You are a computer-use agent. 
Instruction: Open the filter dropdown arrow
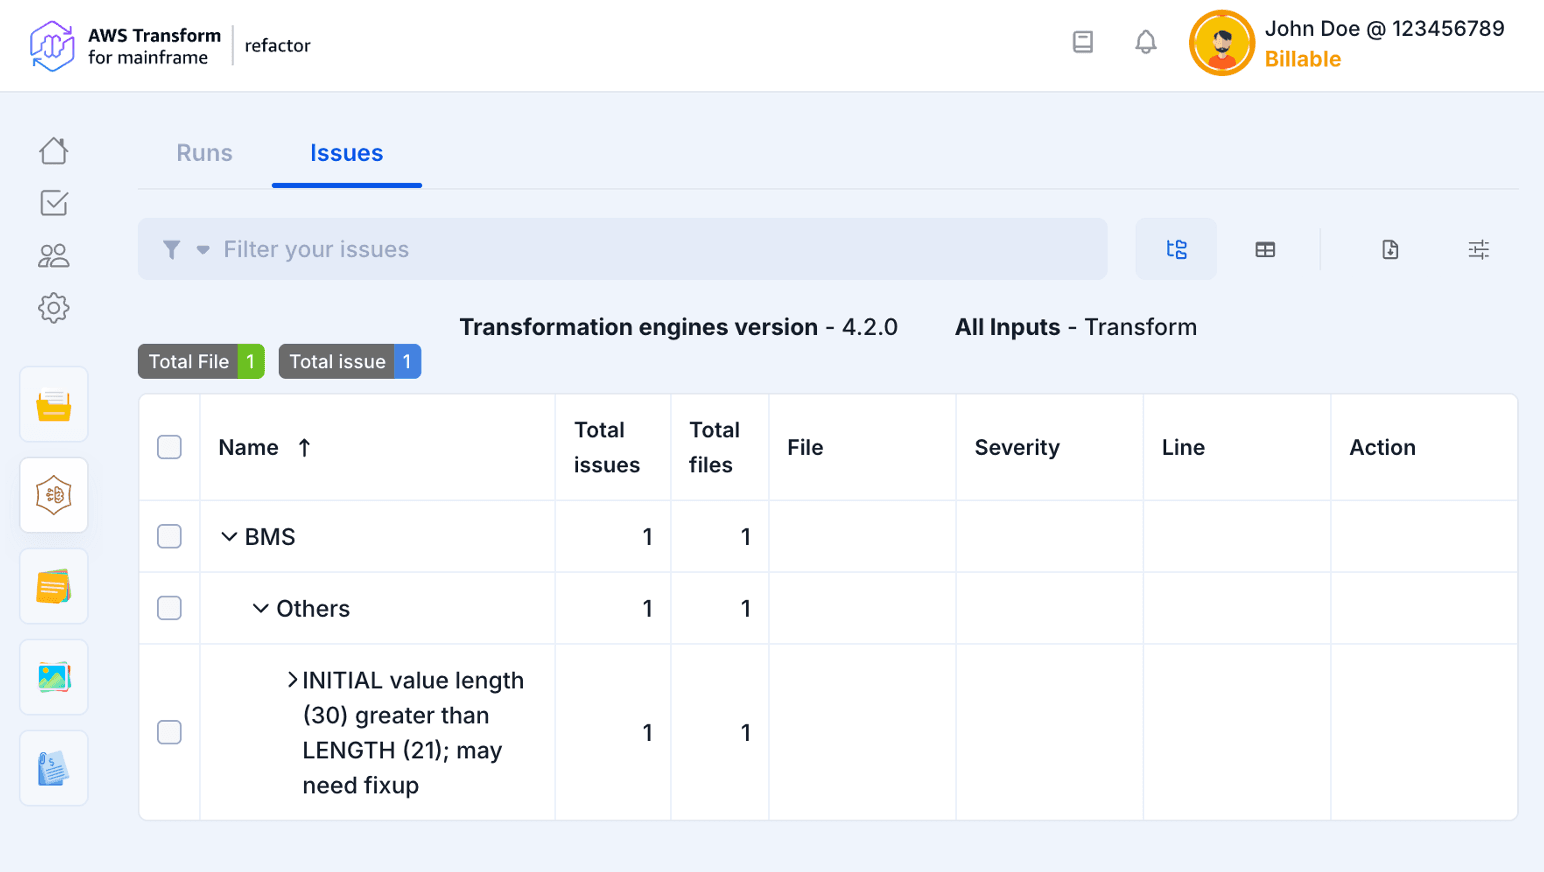tap(203, 250)
